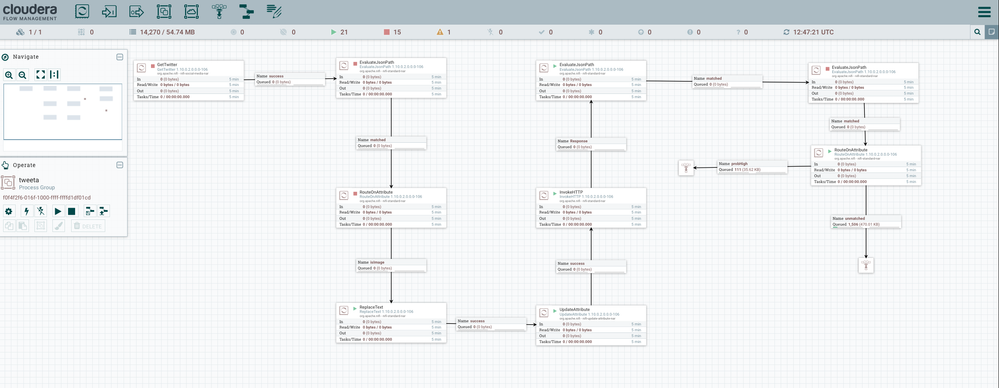Select the success connection from GetTwitter
Screen dimensions: 999x388
(290, 79)
